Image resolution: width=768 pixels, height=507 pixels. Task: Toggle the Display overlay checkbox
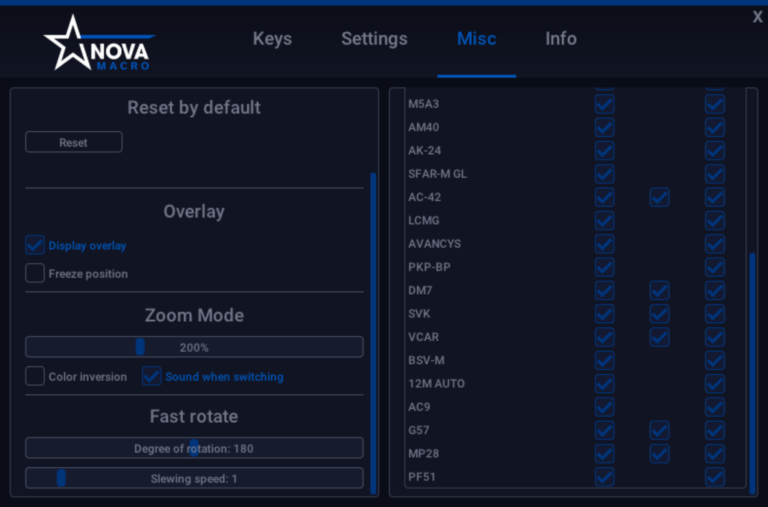pyautogui.click(x=35, y=245)
